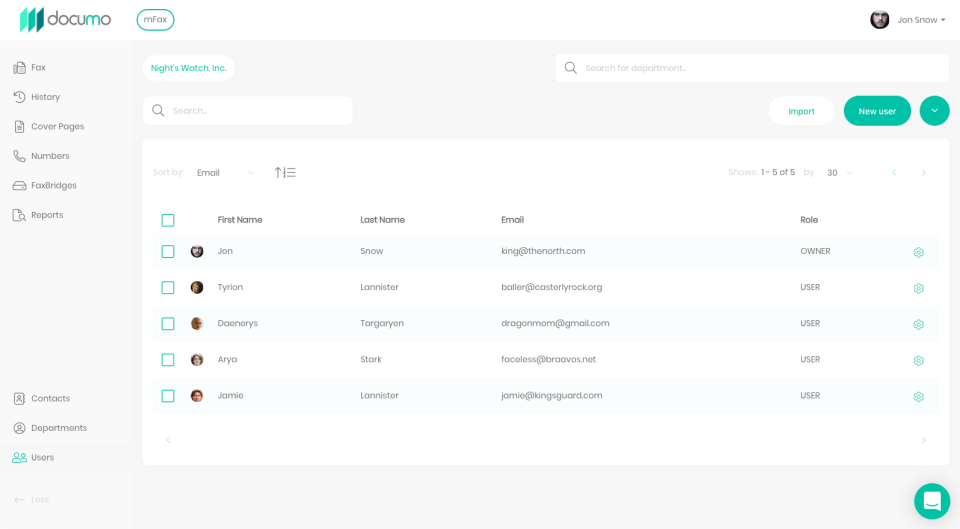This screenshot has width=960, height=529.
Task: Click gear icon on Jamie Lannister row
Action: tap(918, 396)
